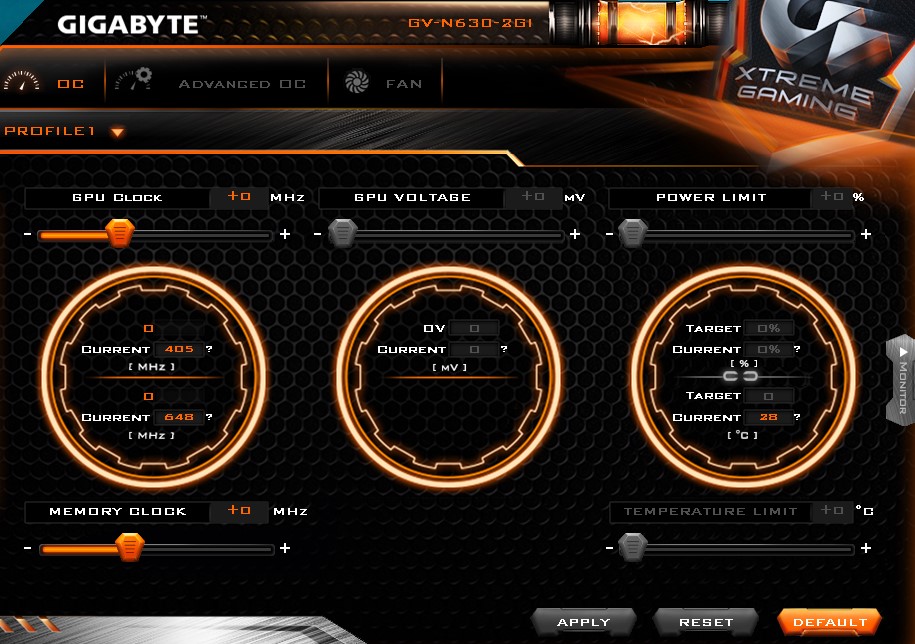Expand the PROFILE1 dropdown arrow
This screenshot has height=644, width=915.
(x=117, y=132)
